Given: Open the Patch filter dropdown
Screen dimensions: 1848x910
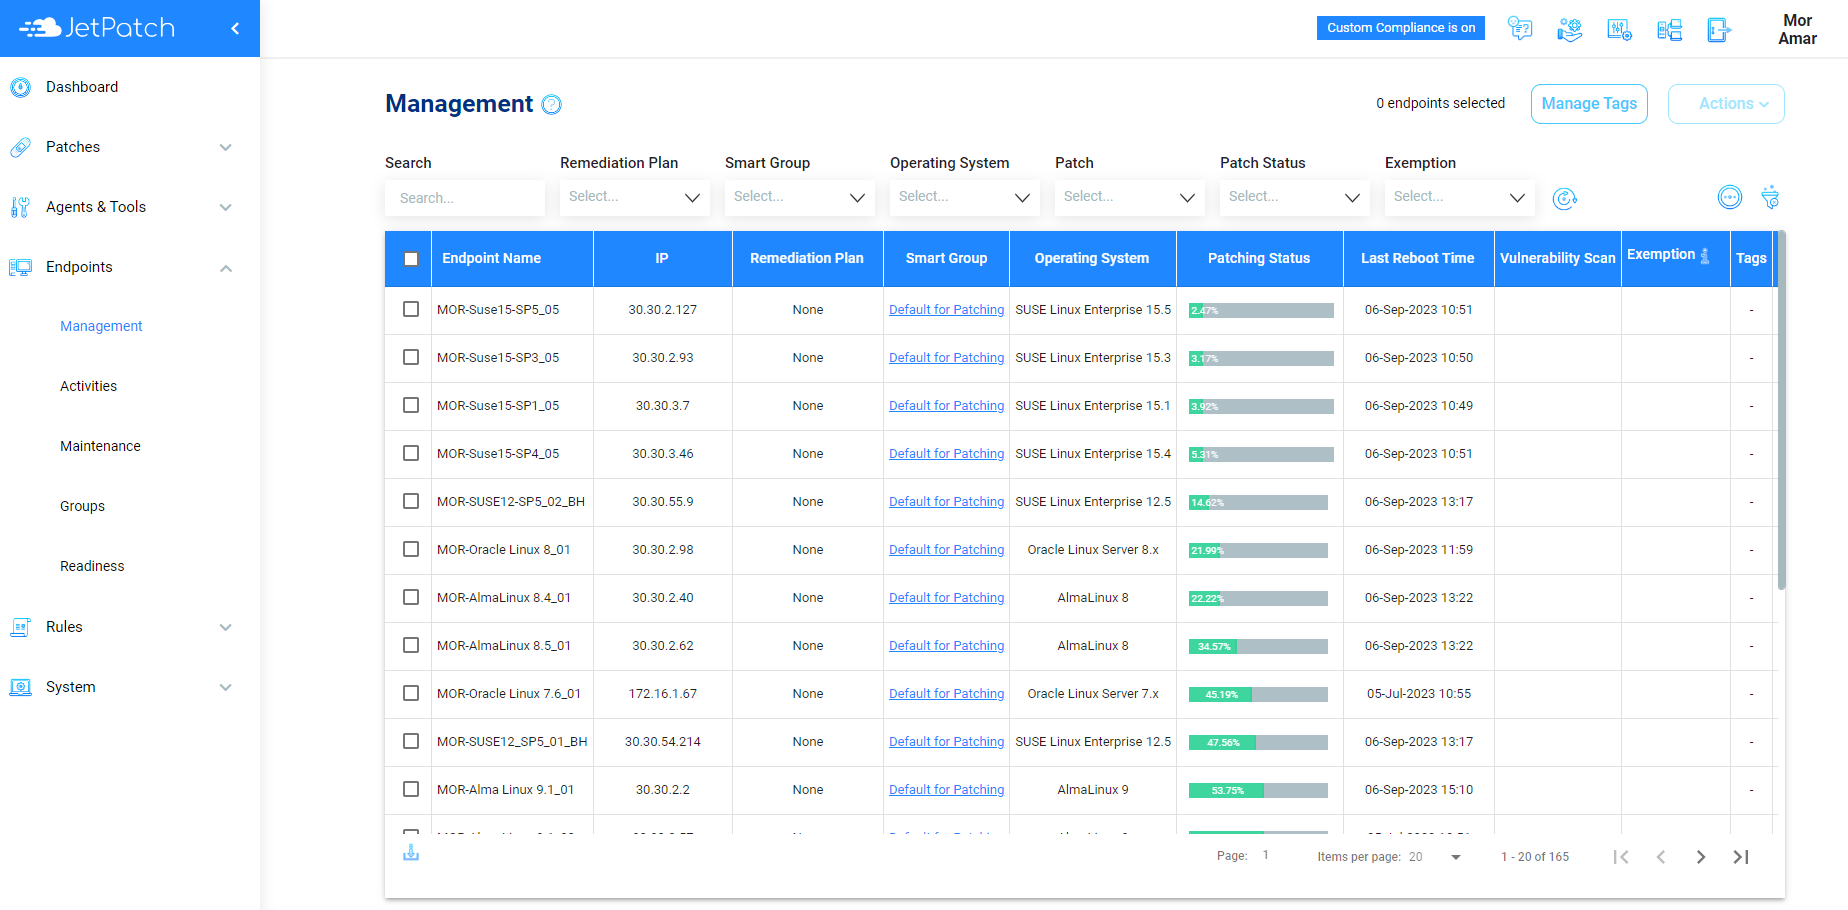Looking at the screenshot, I should tap(1130, 197).
